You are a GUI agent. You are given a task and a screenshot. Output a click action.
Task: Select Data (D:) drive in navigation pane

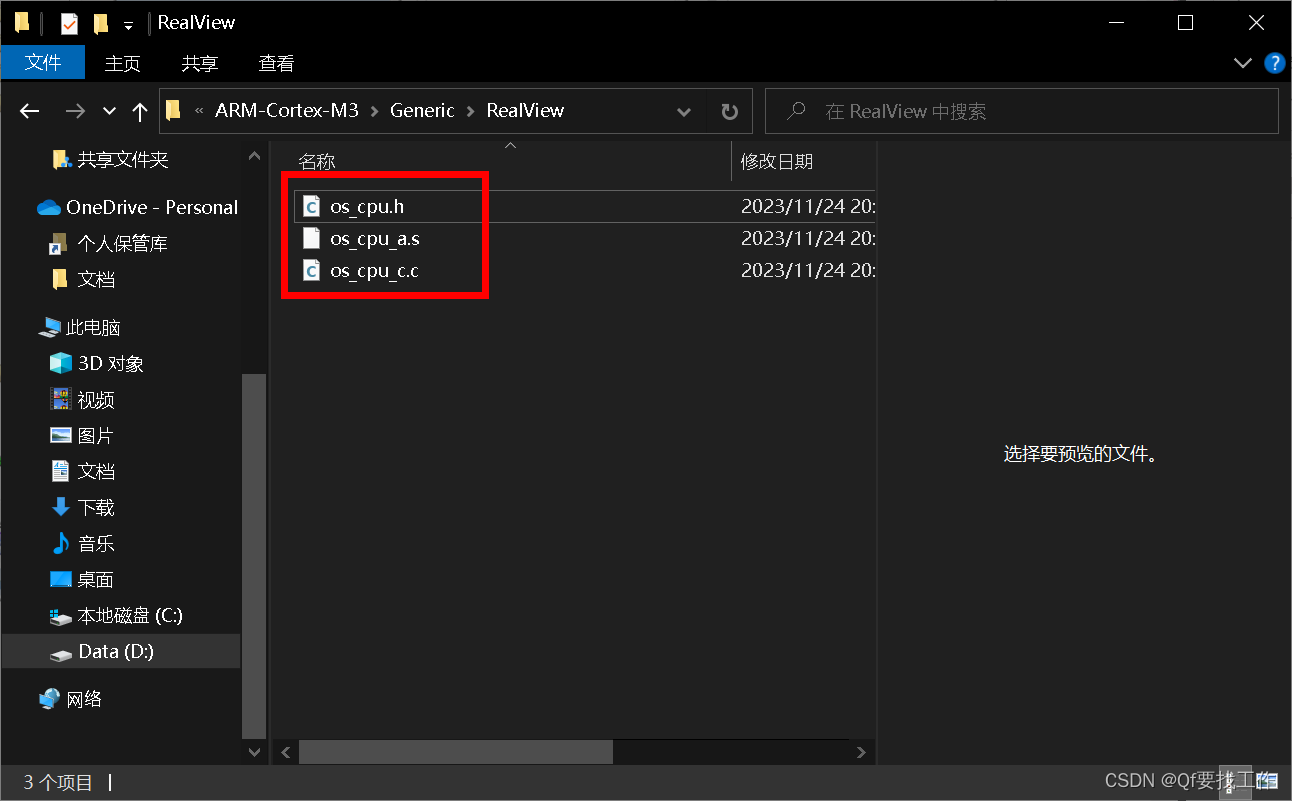[116, 651]
